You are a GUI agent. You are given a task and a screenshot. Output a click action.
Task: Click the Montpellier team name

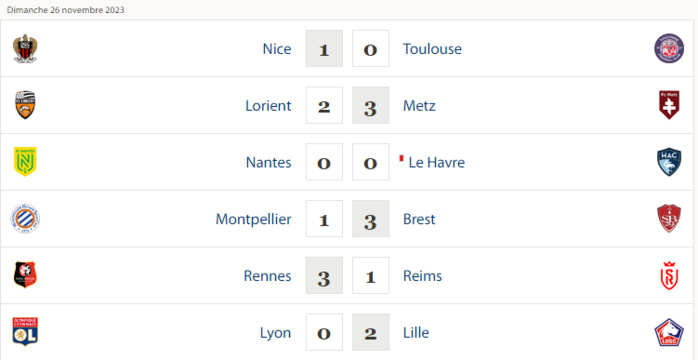click(x=254, y=219)
